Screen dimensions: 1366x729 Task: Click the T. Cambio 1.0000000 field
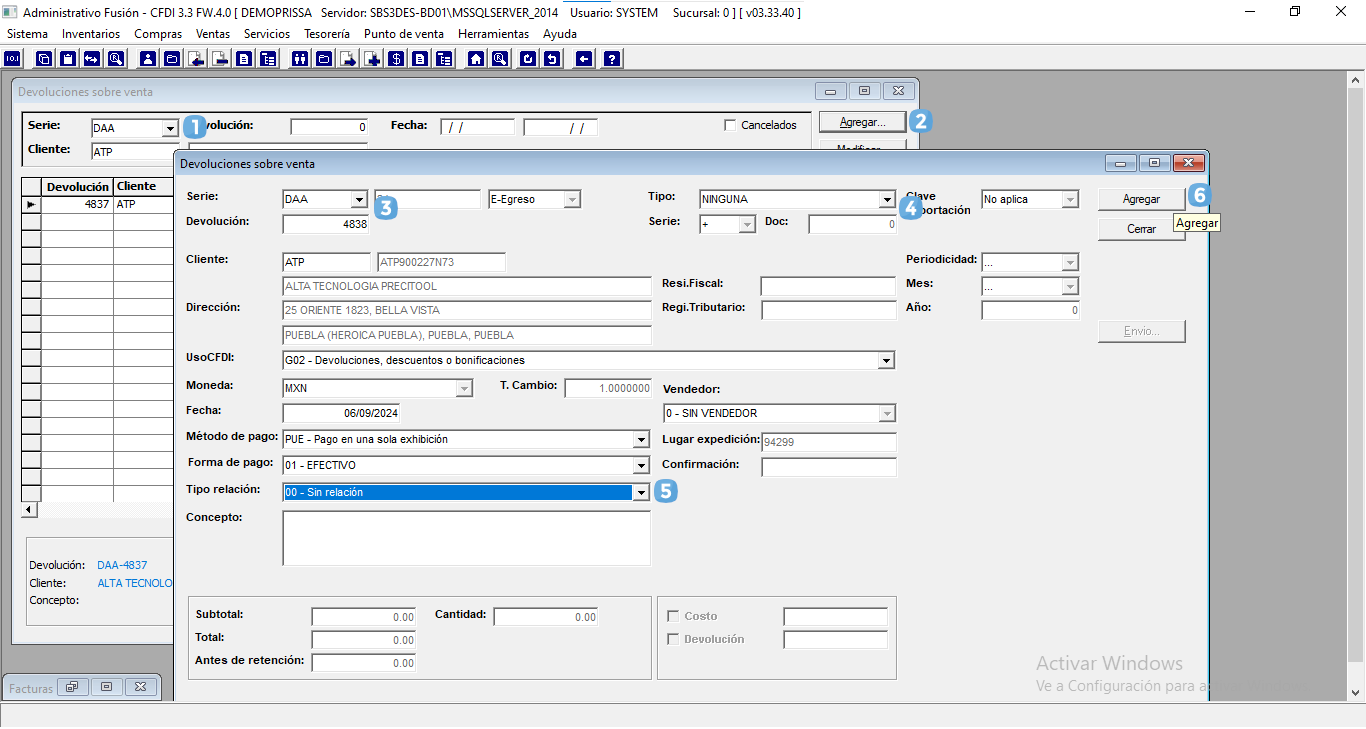pos(608,388)
